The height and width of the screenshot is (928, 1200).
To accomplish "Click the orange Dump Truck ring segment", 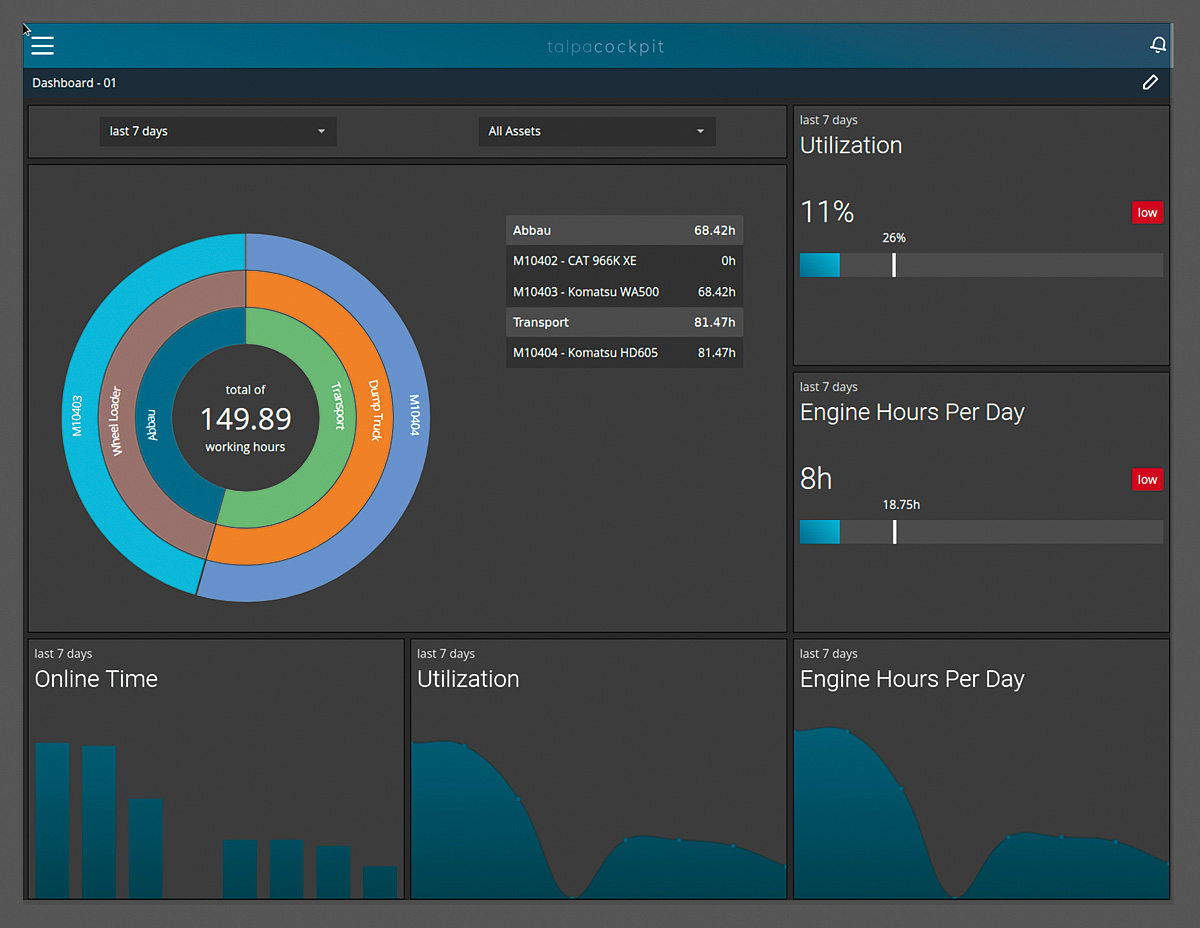I will click(375, 410).
